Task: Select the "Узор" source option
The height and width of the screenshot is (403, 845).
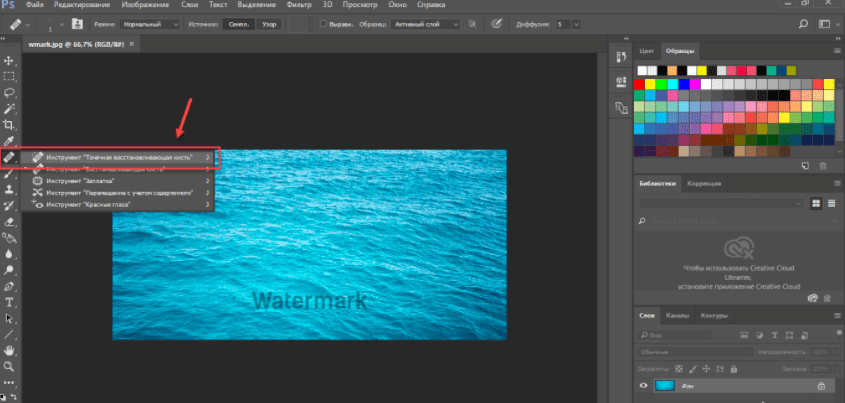Action: coord(267,22)
